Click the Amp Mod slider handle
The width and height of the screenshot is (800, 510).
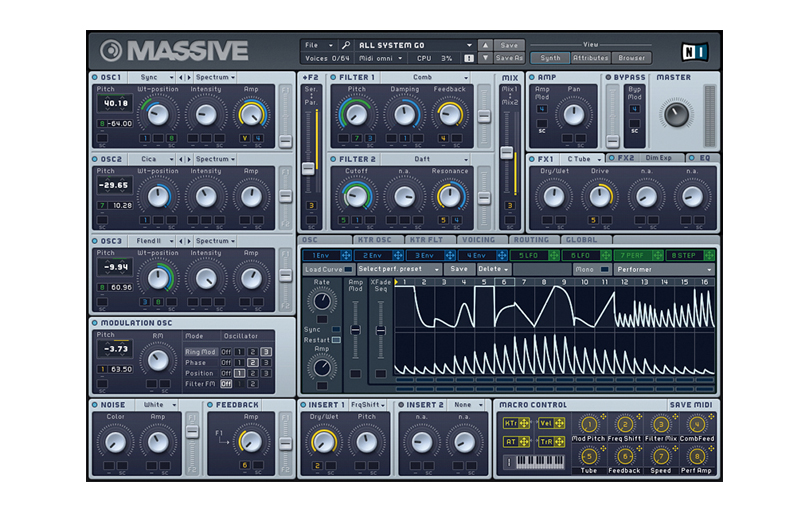click(355, 330)
